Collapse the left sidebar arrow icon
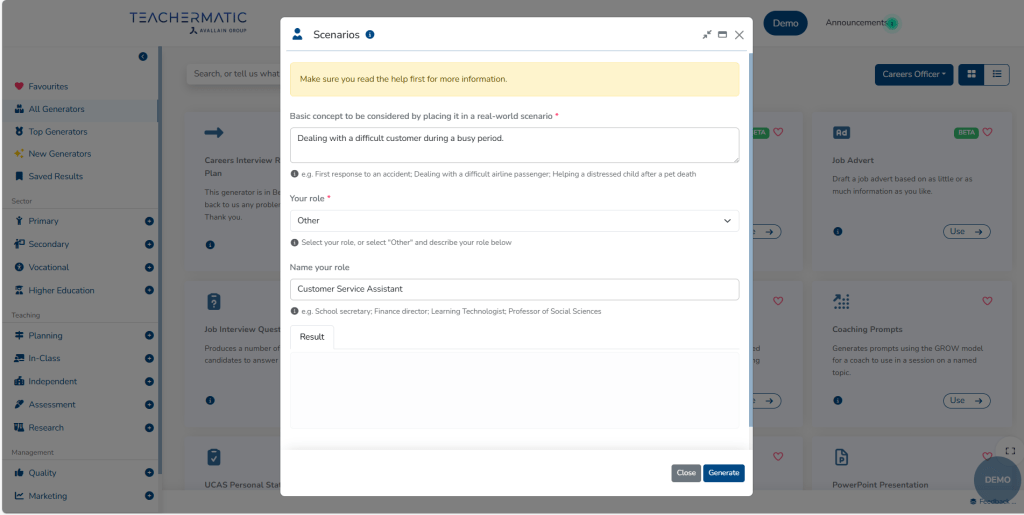The image size is (1024, 515). [x=143, y=57]
